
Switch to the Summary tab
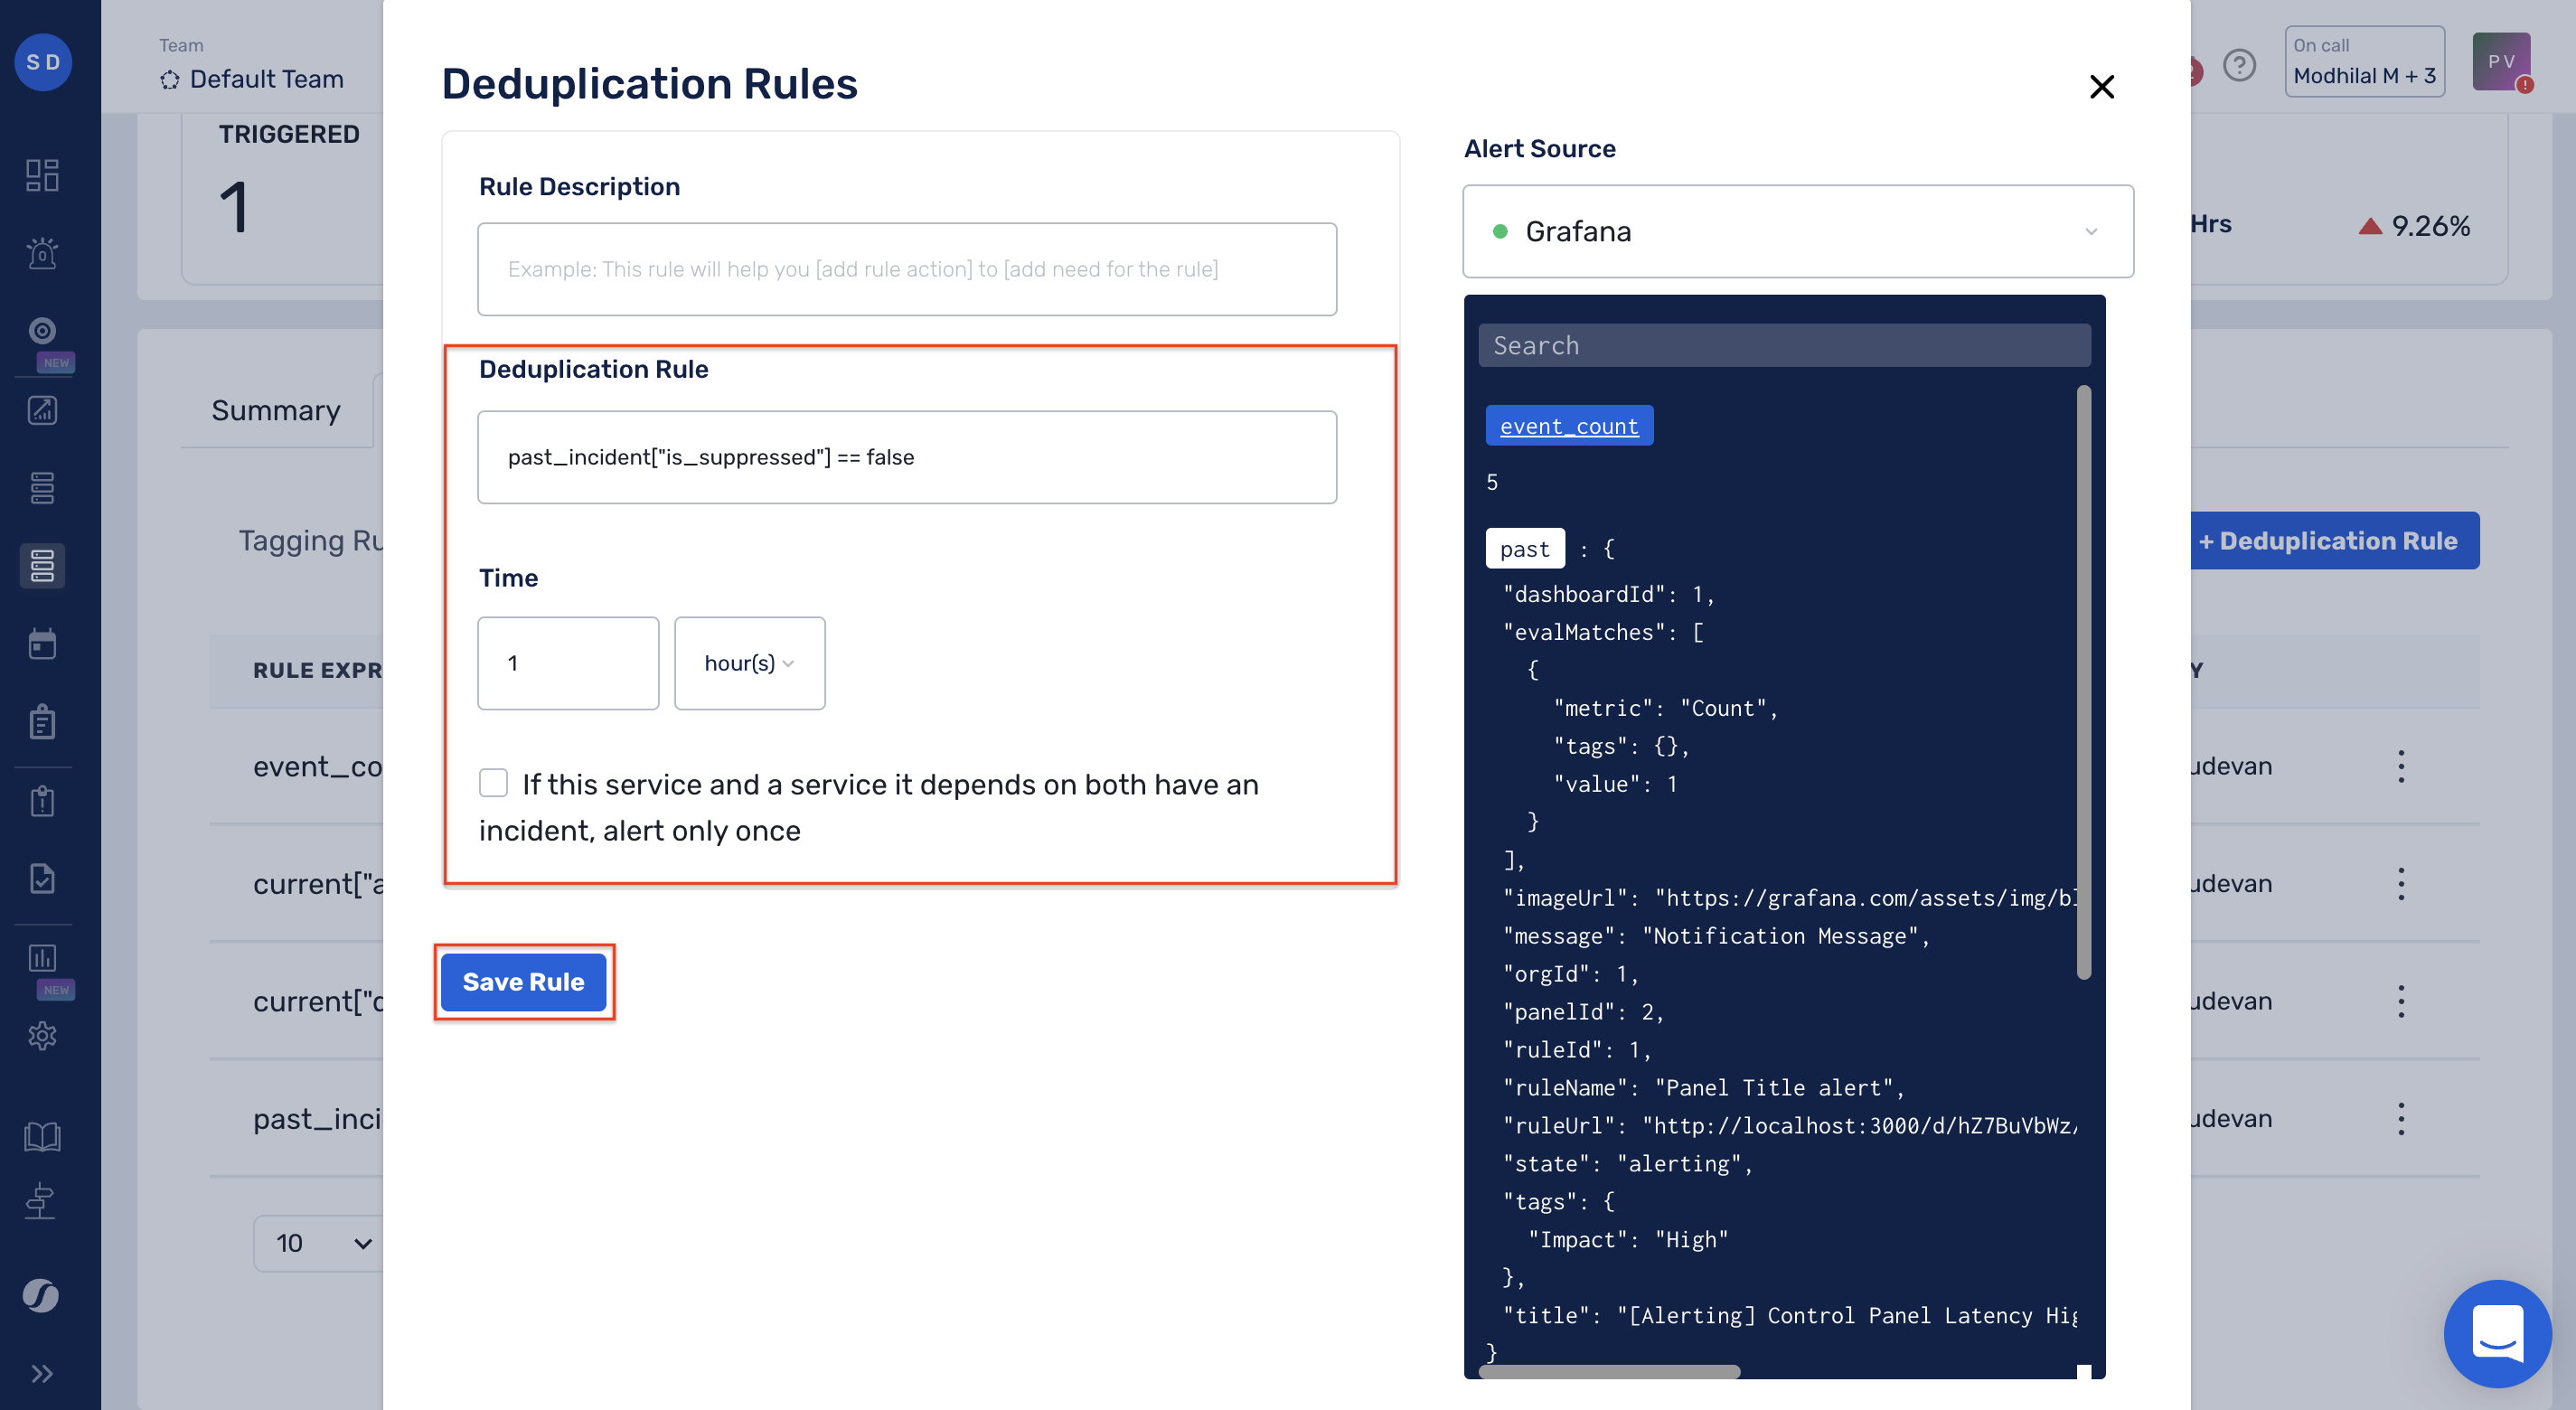click(276, 410)
